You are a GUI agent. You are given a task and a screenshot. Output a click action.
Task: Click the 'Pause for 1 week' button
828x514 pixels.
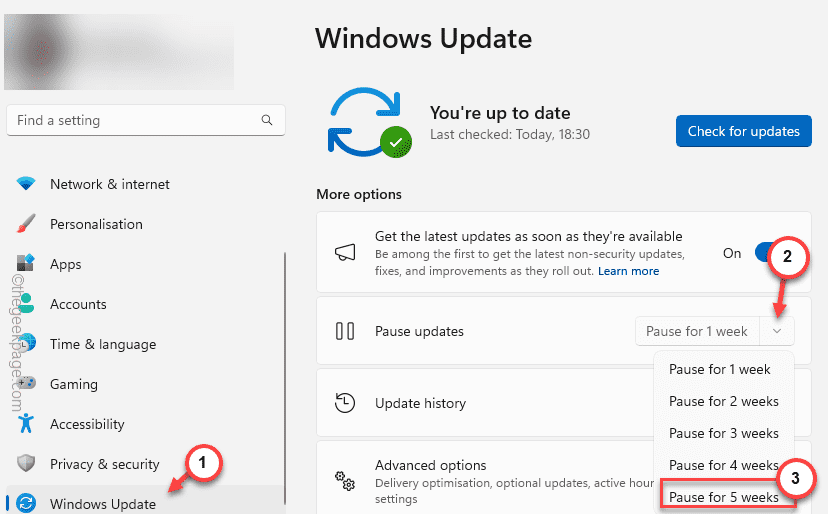click(x=697, y=331)
